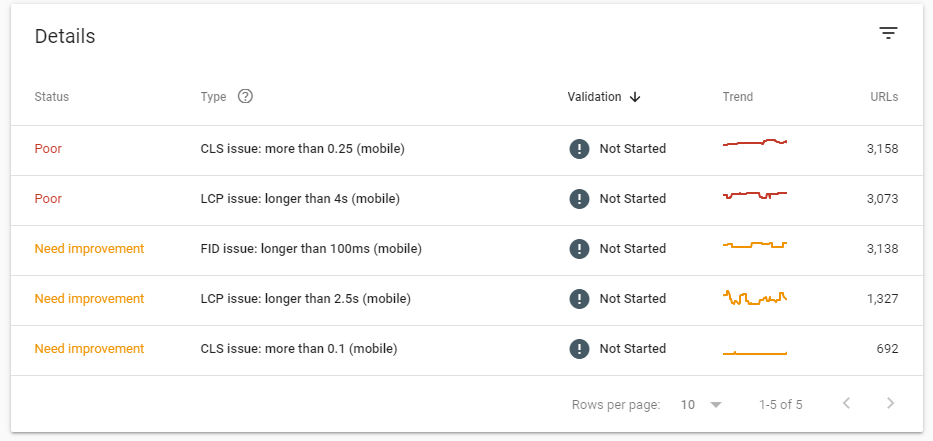Open the Rows per page dropdown
The height and width of the screenshot is (441, 933).
(701, 405)
